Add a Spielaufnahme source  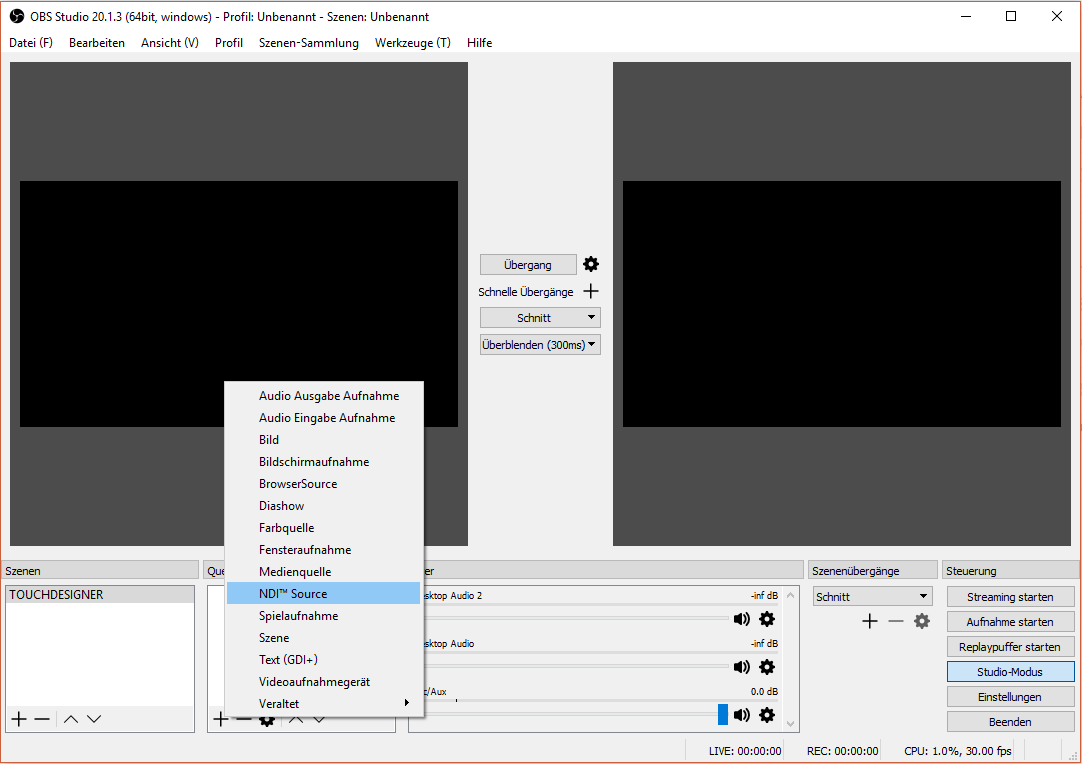click(x=323, y=616)
